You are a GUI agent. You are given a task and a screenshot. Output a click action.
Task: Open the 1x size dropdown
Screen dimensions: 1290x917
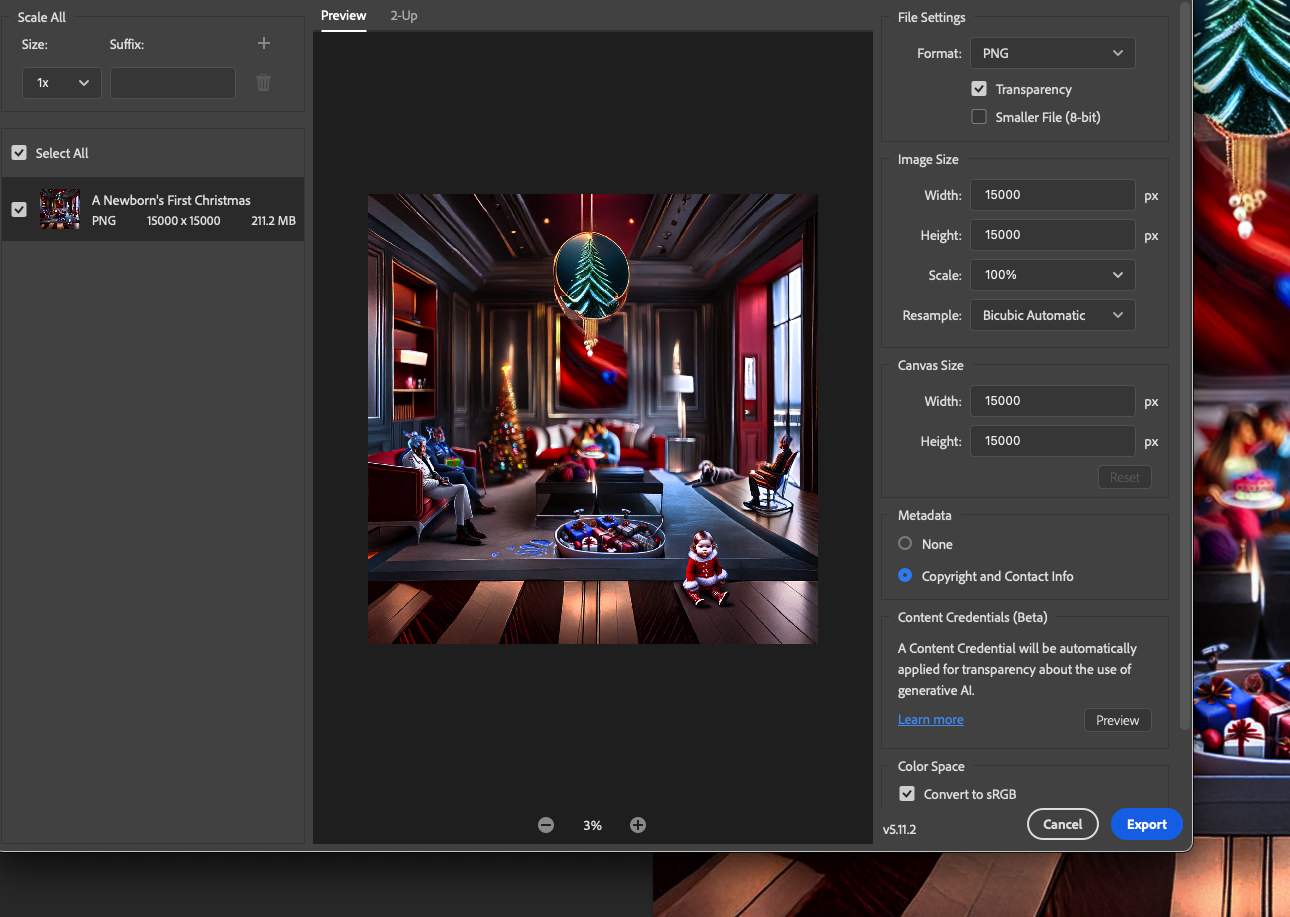[61, 83]
